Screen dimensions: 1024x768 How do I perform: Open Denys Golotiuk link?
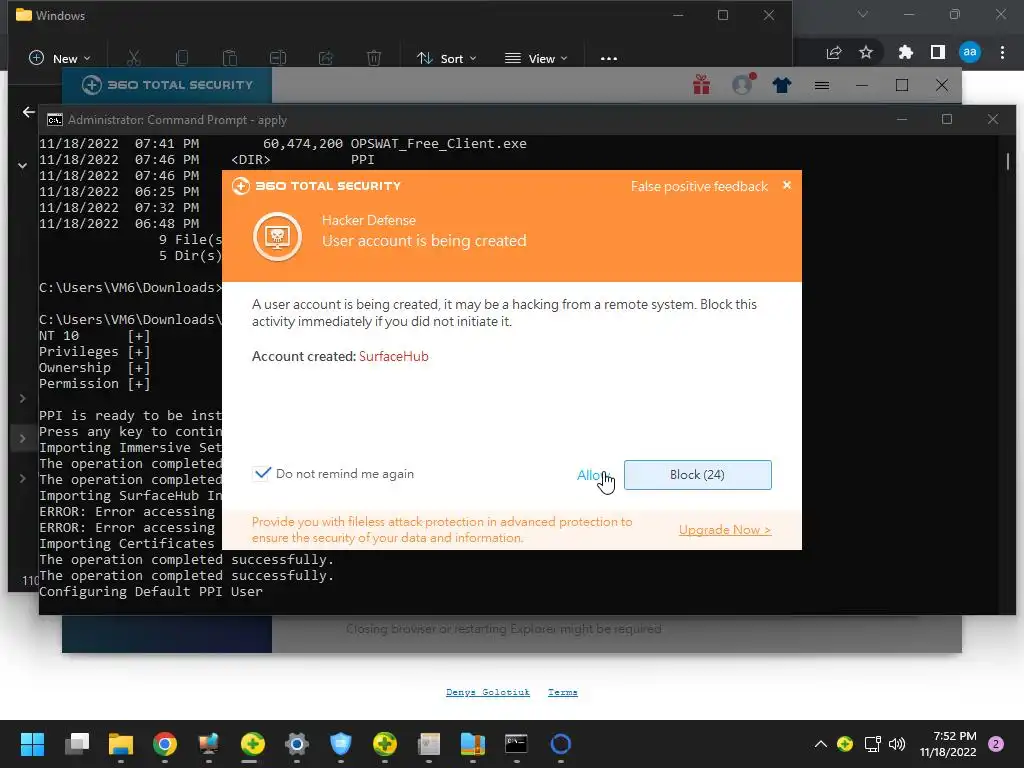(x=488, y=692)
